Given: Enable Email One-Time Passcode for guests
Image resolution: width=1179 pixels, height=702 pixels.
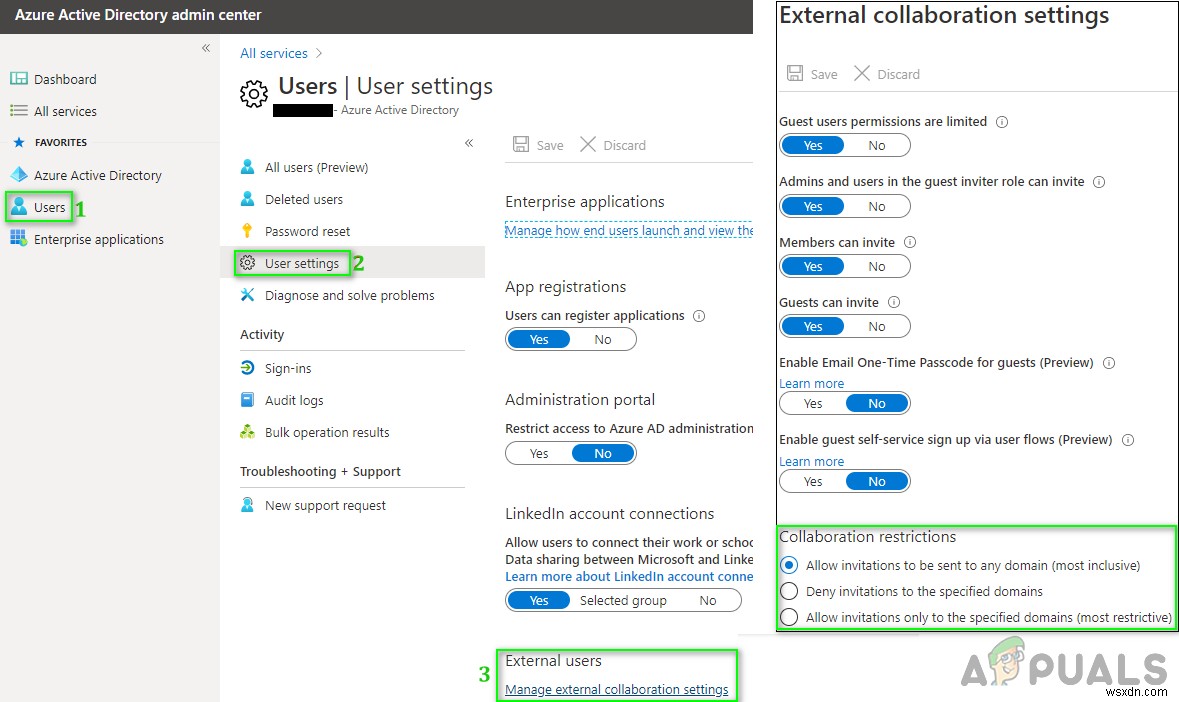Looking at the screenshot, I should pyautogui.click(x=812, y=403).
